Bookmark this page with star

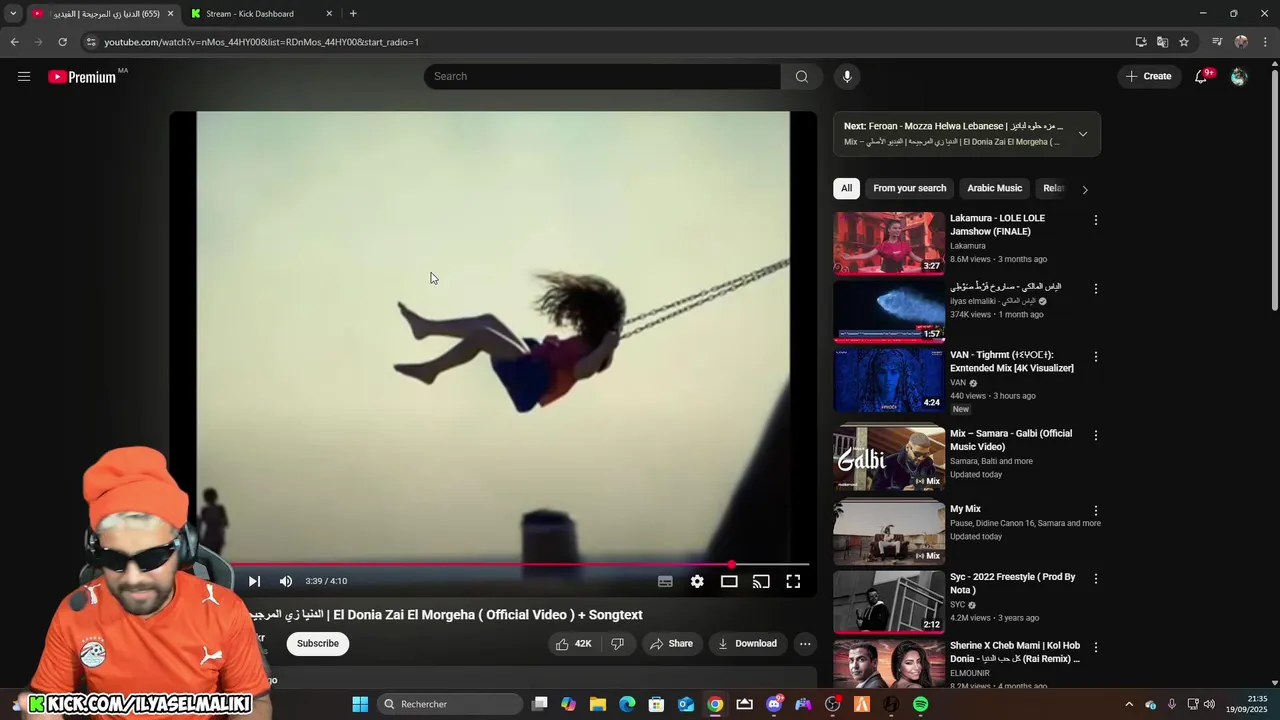click(1184, 42)
